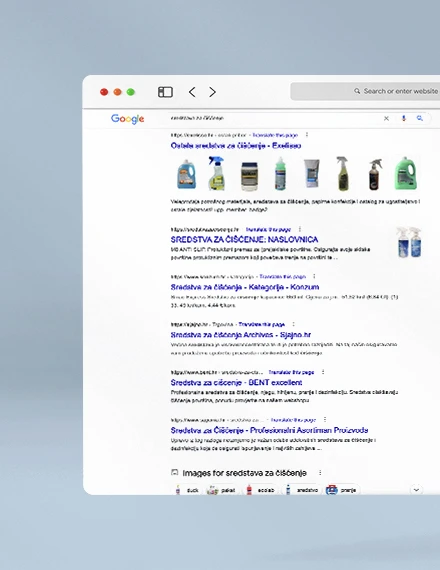Open 'Profesionalni Asortiman Proizvoda' result

point(269,430)
